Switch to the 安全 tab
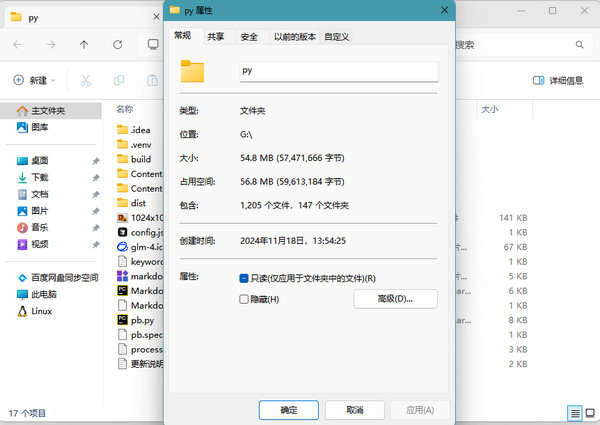600x425 pixels. pyautogui.click(x=249, y=37)
